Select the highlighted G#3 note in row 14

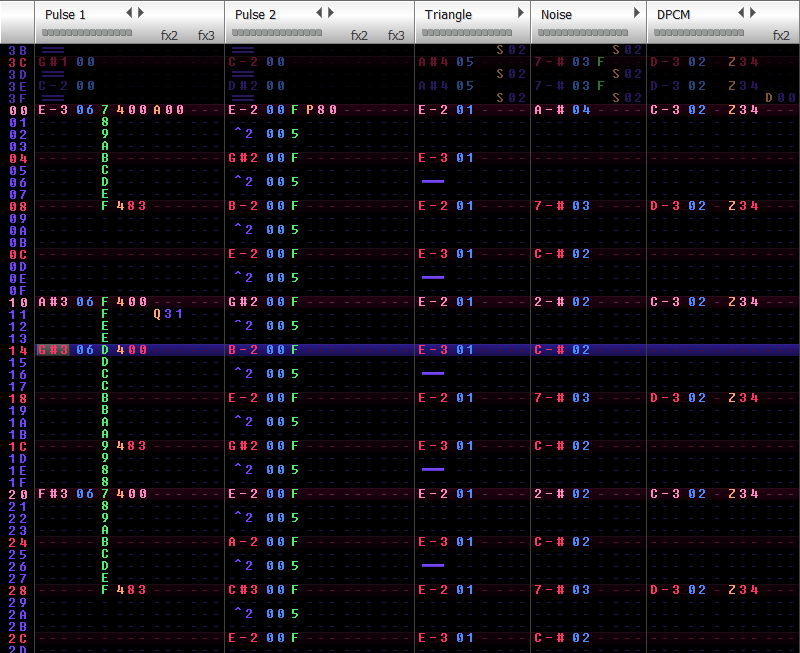53,350
